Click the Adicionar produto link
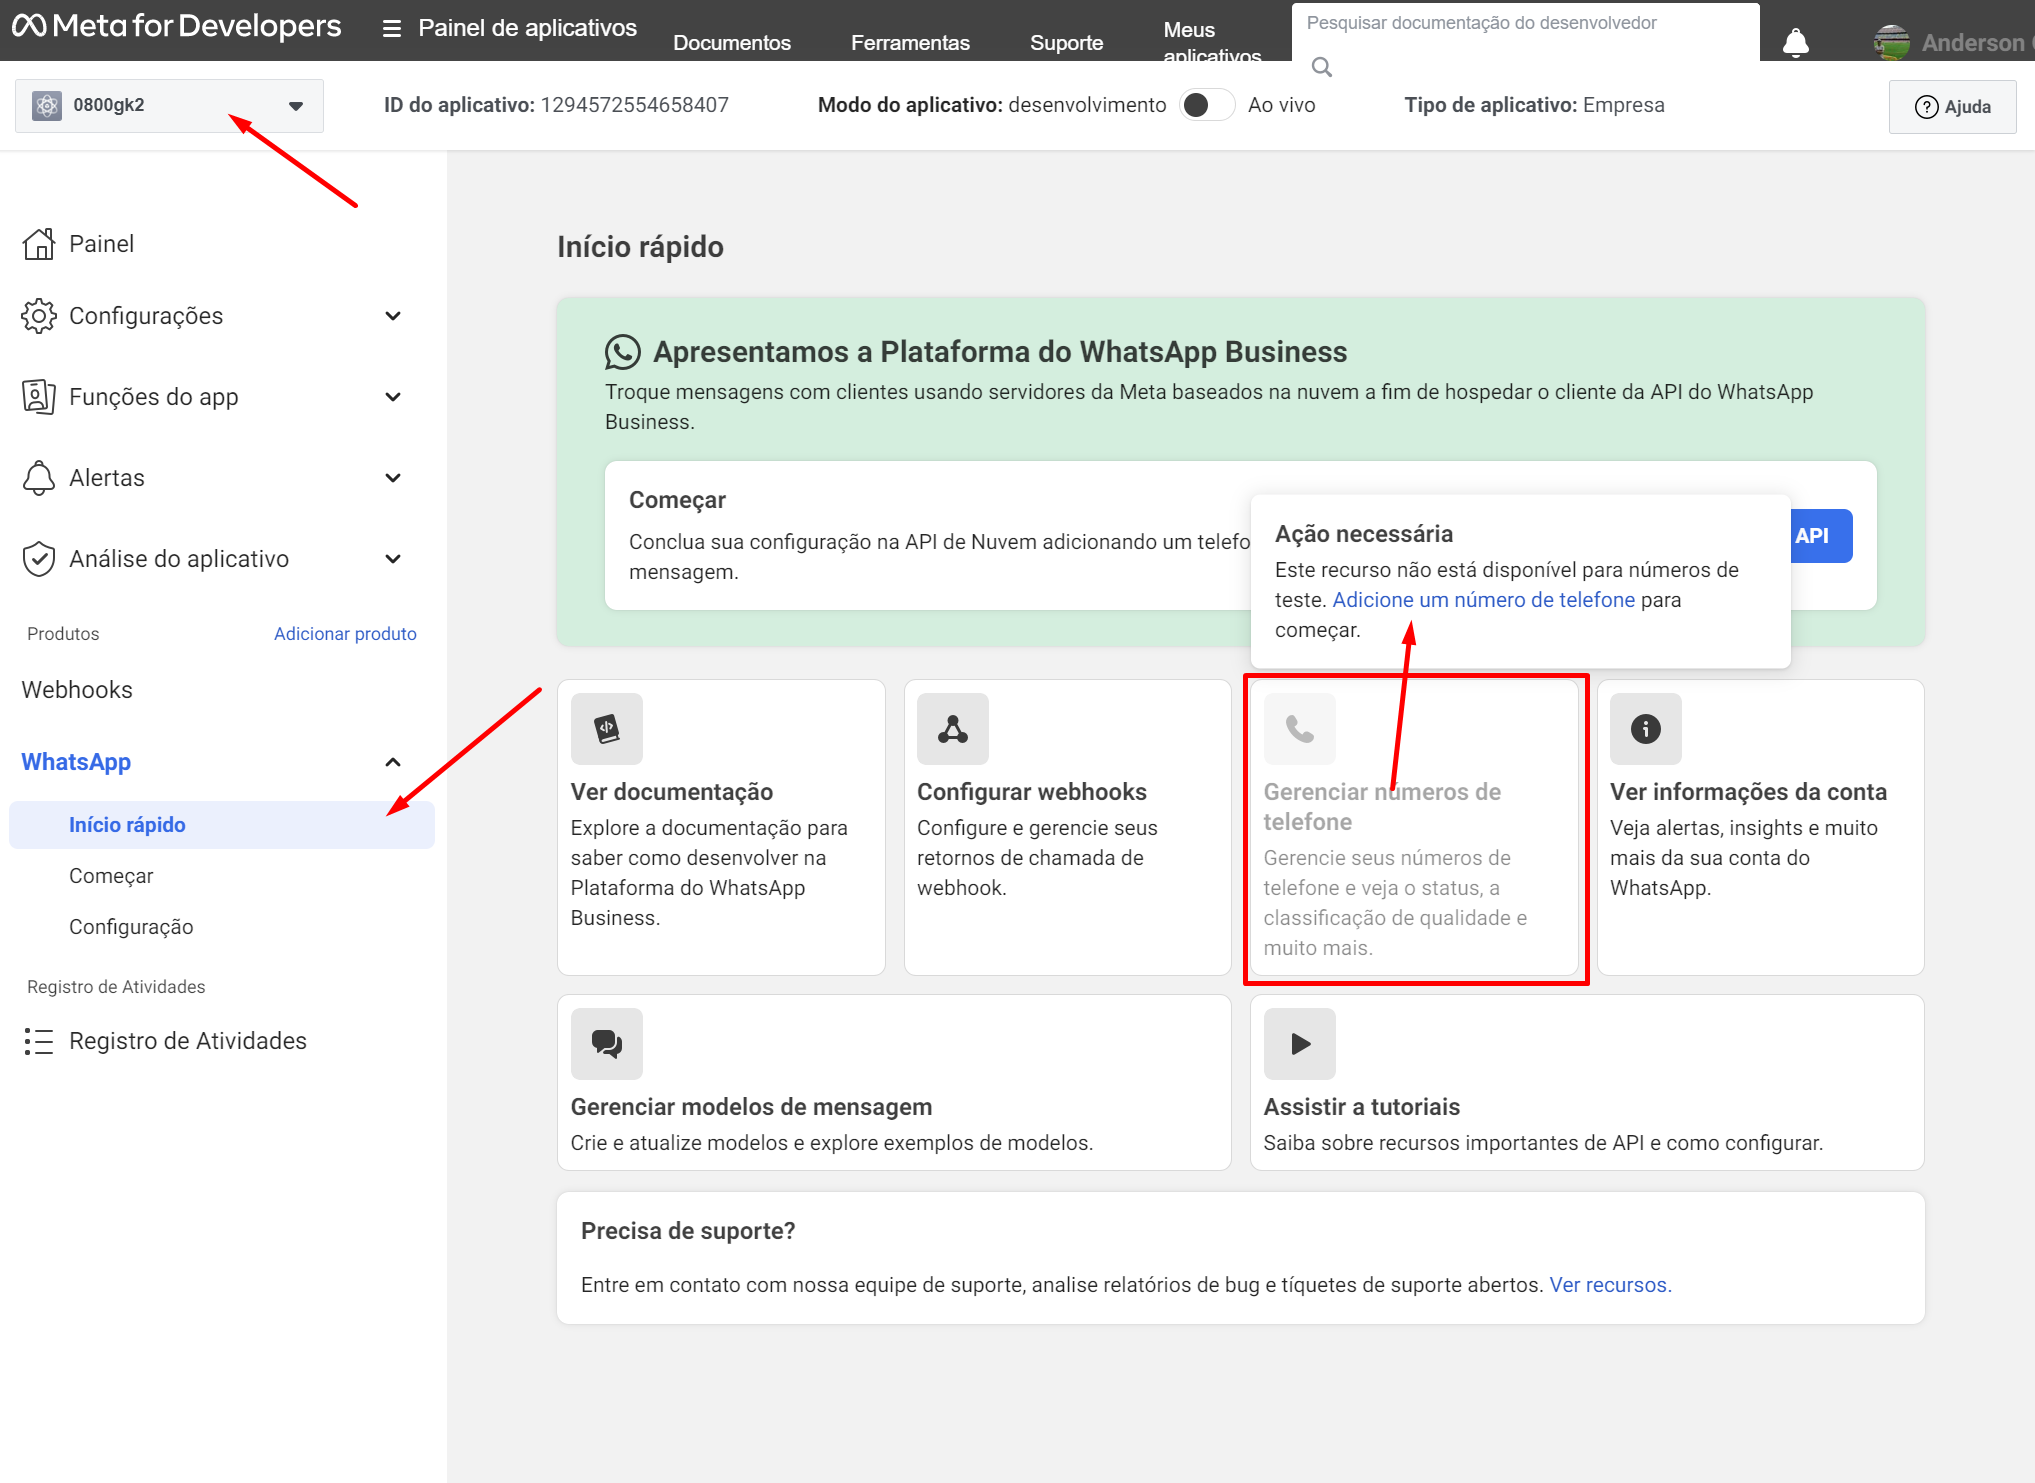 click(x=345, y=634)
